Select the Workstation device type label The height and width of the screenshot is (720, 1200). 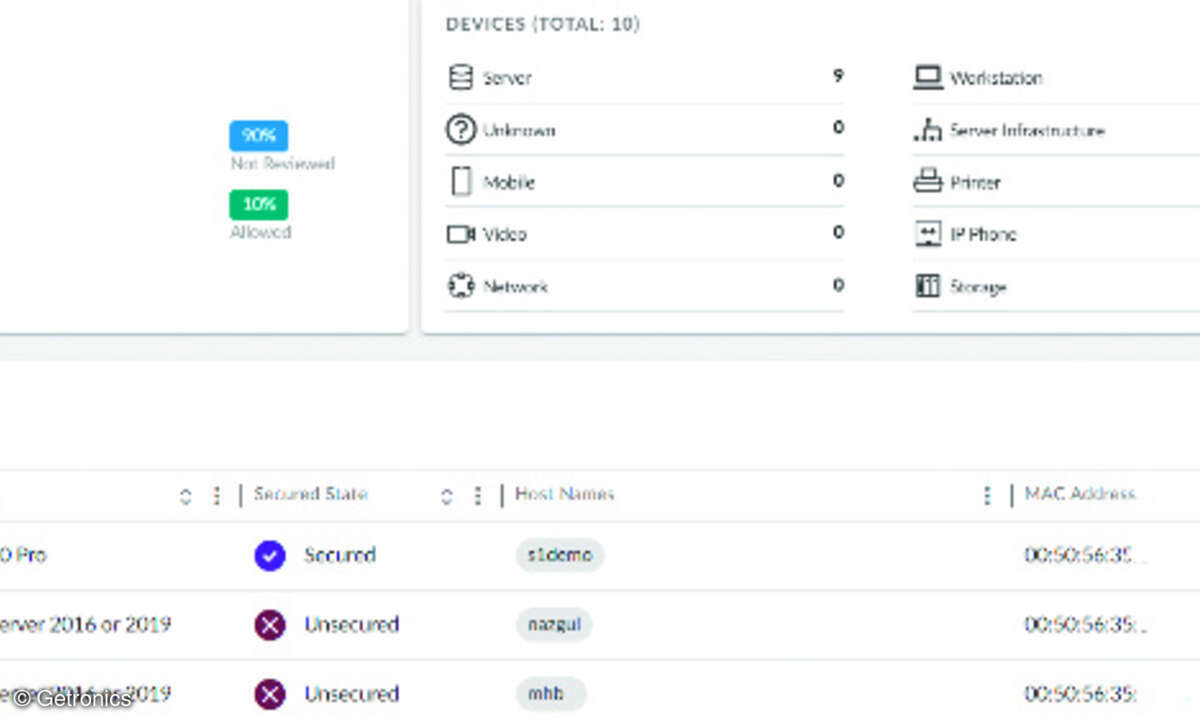996,78
